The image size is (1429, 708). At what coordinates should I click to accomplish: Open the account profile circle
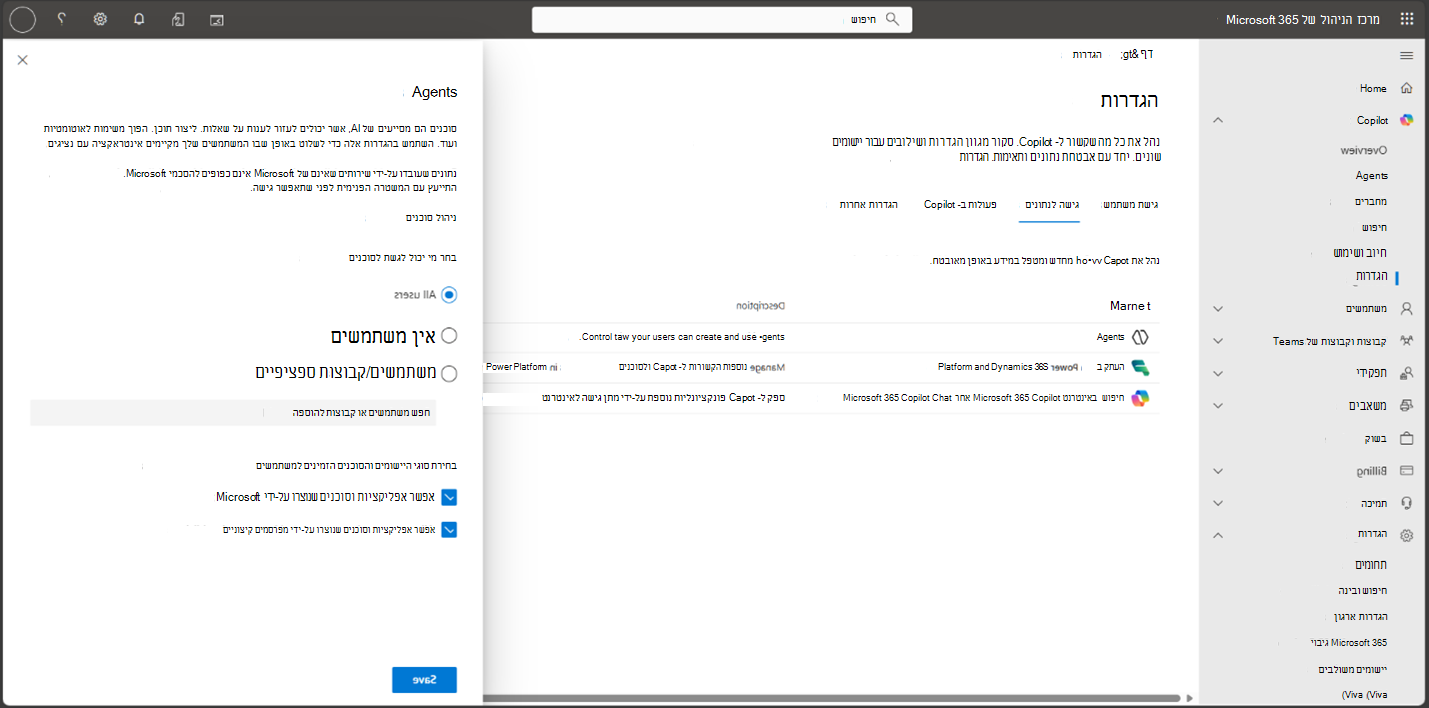(x=22, y=19)
